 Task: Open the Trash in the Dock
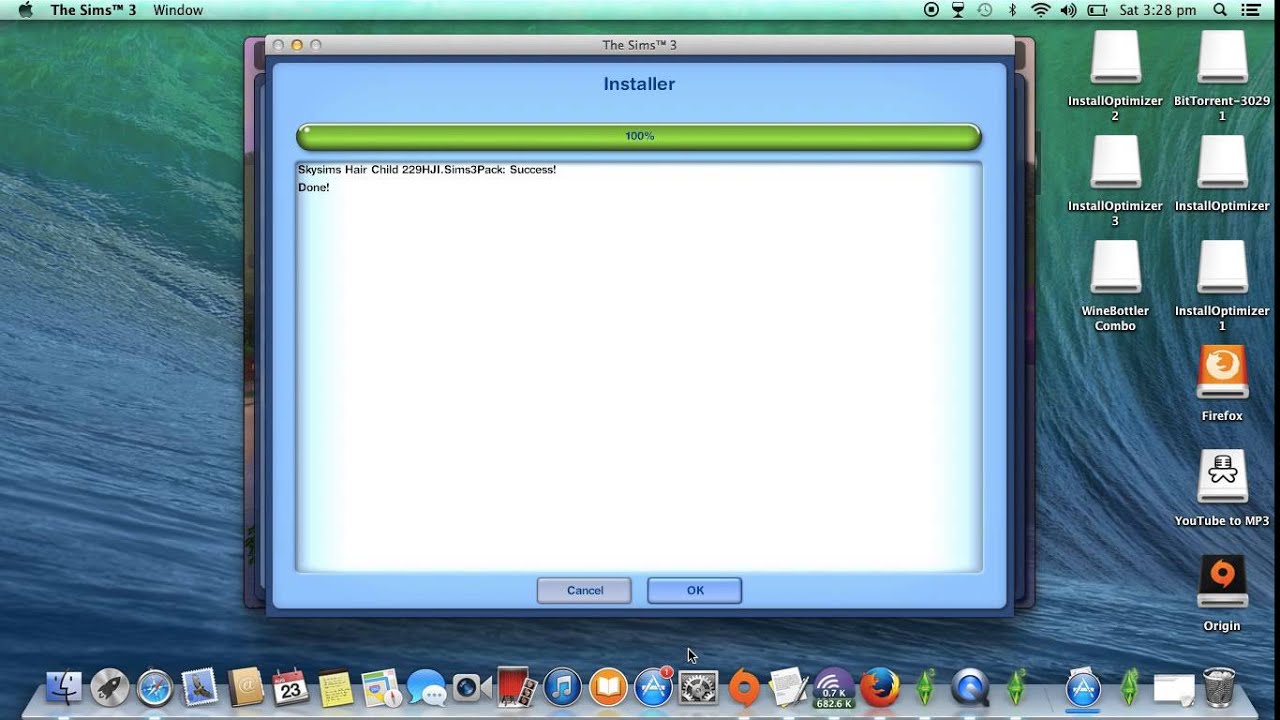point(1218,687)
